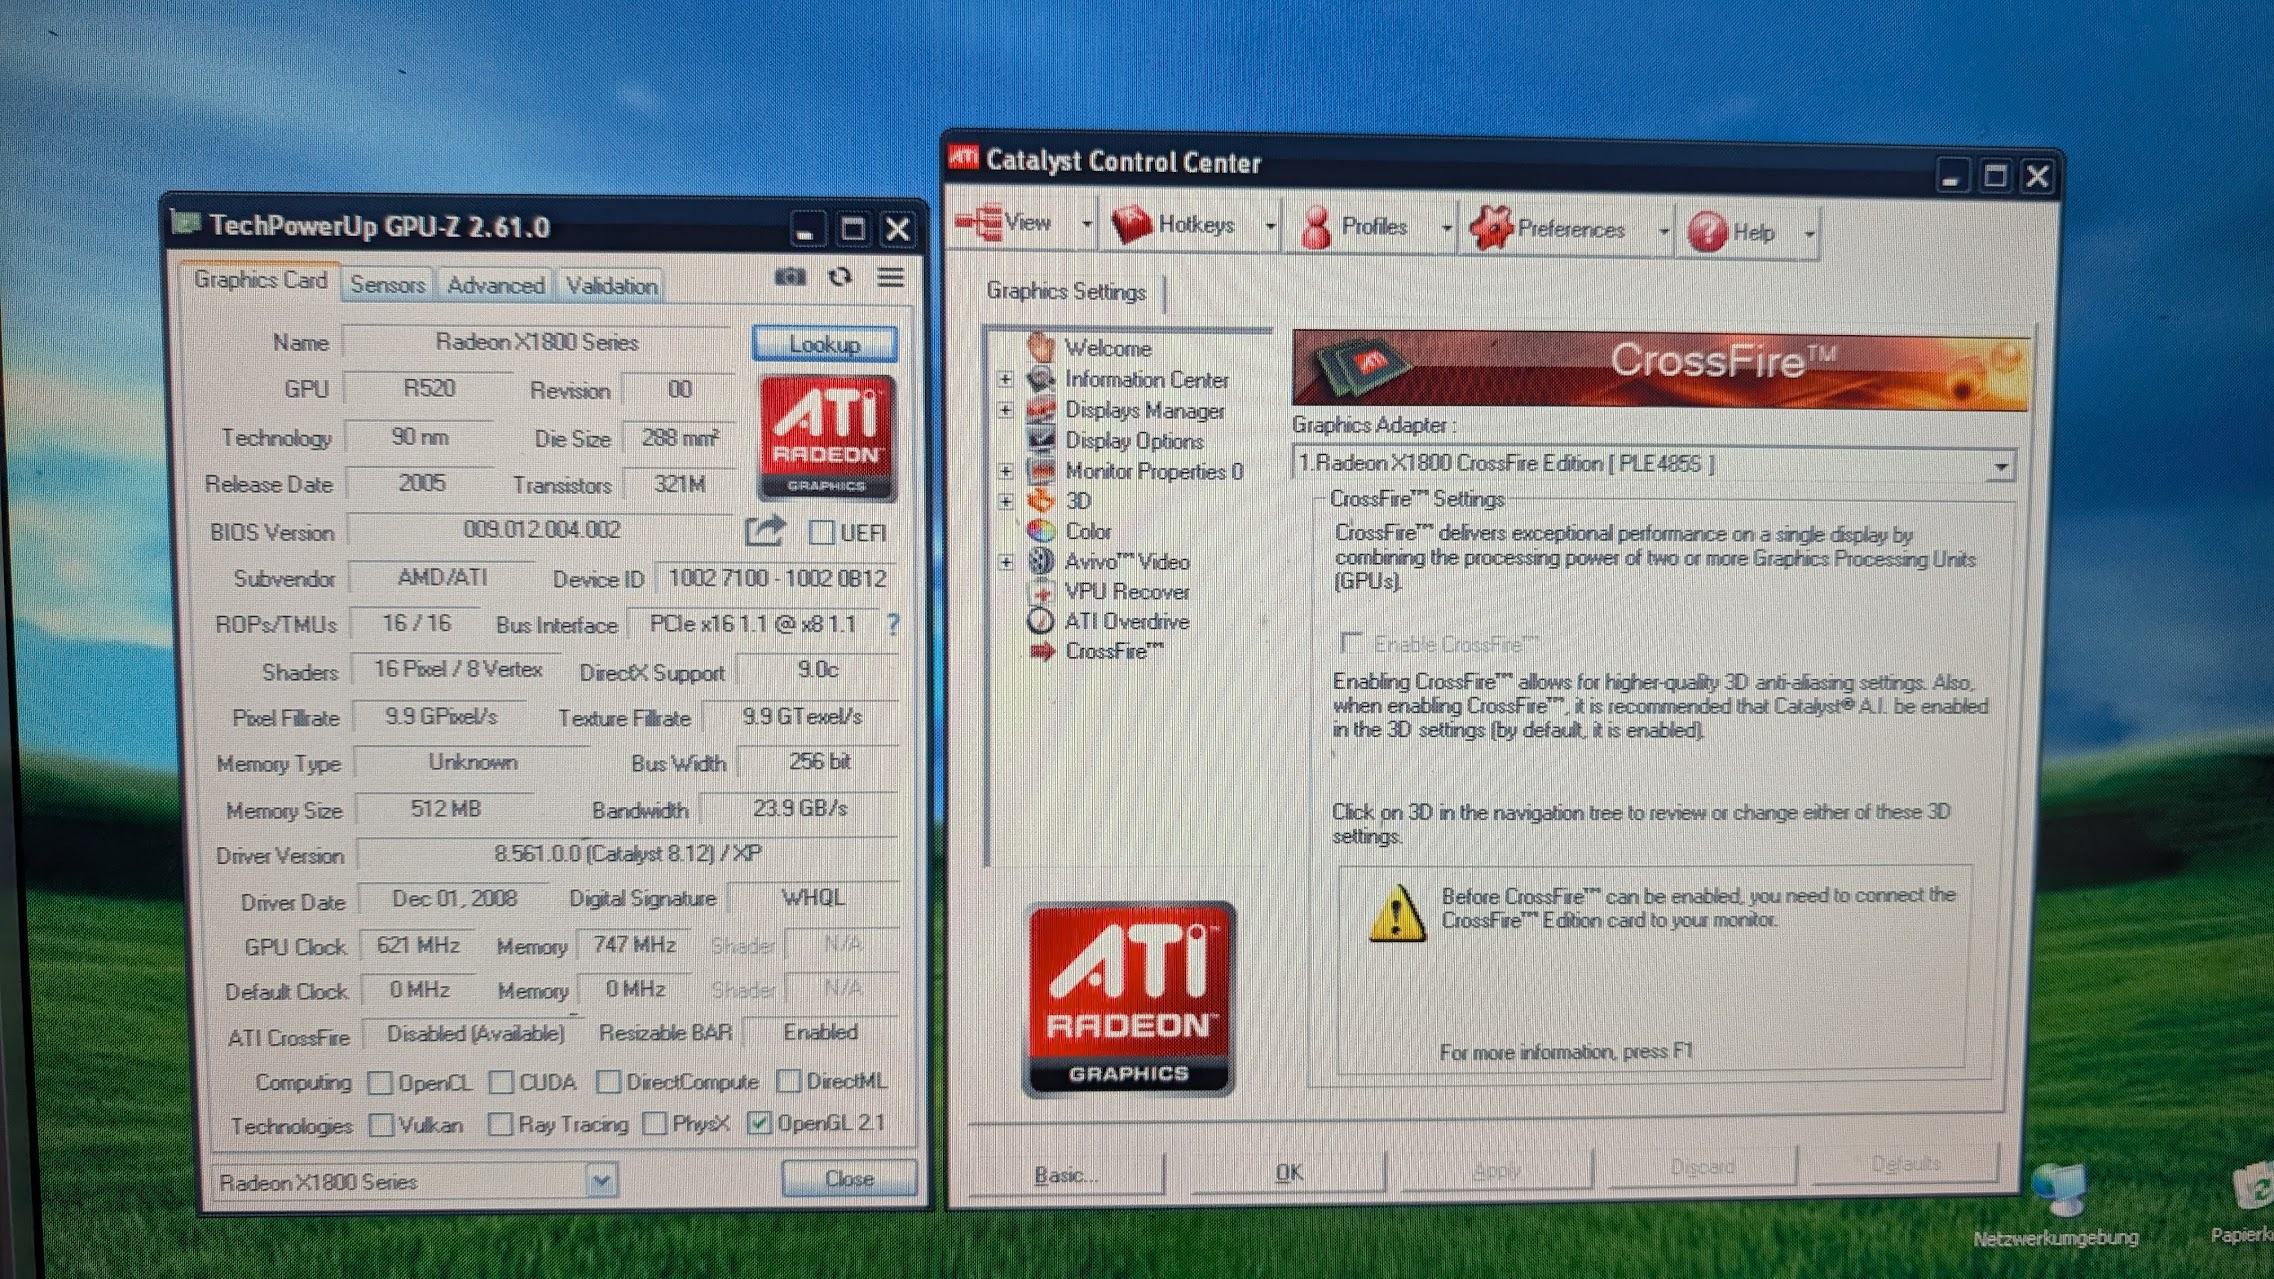Expand the Displays Manager tree node

[1005, 410]
